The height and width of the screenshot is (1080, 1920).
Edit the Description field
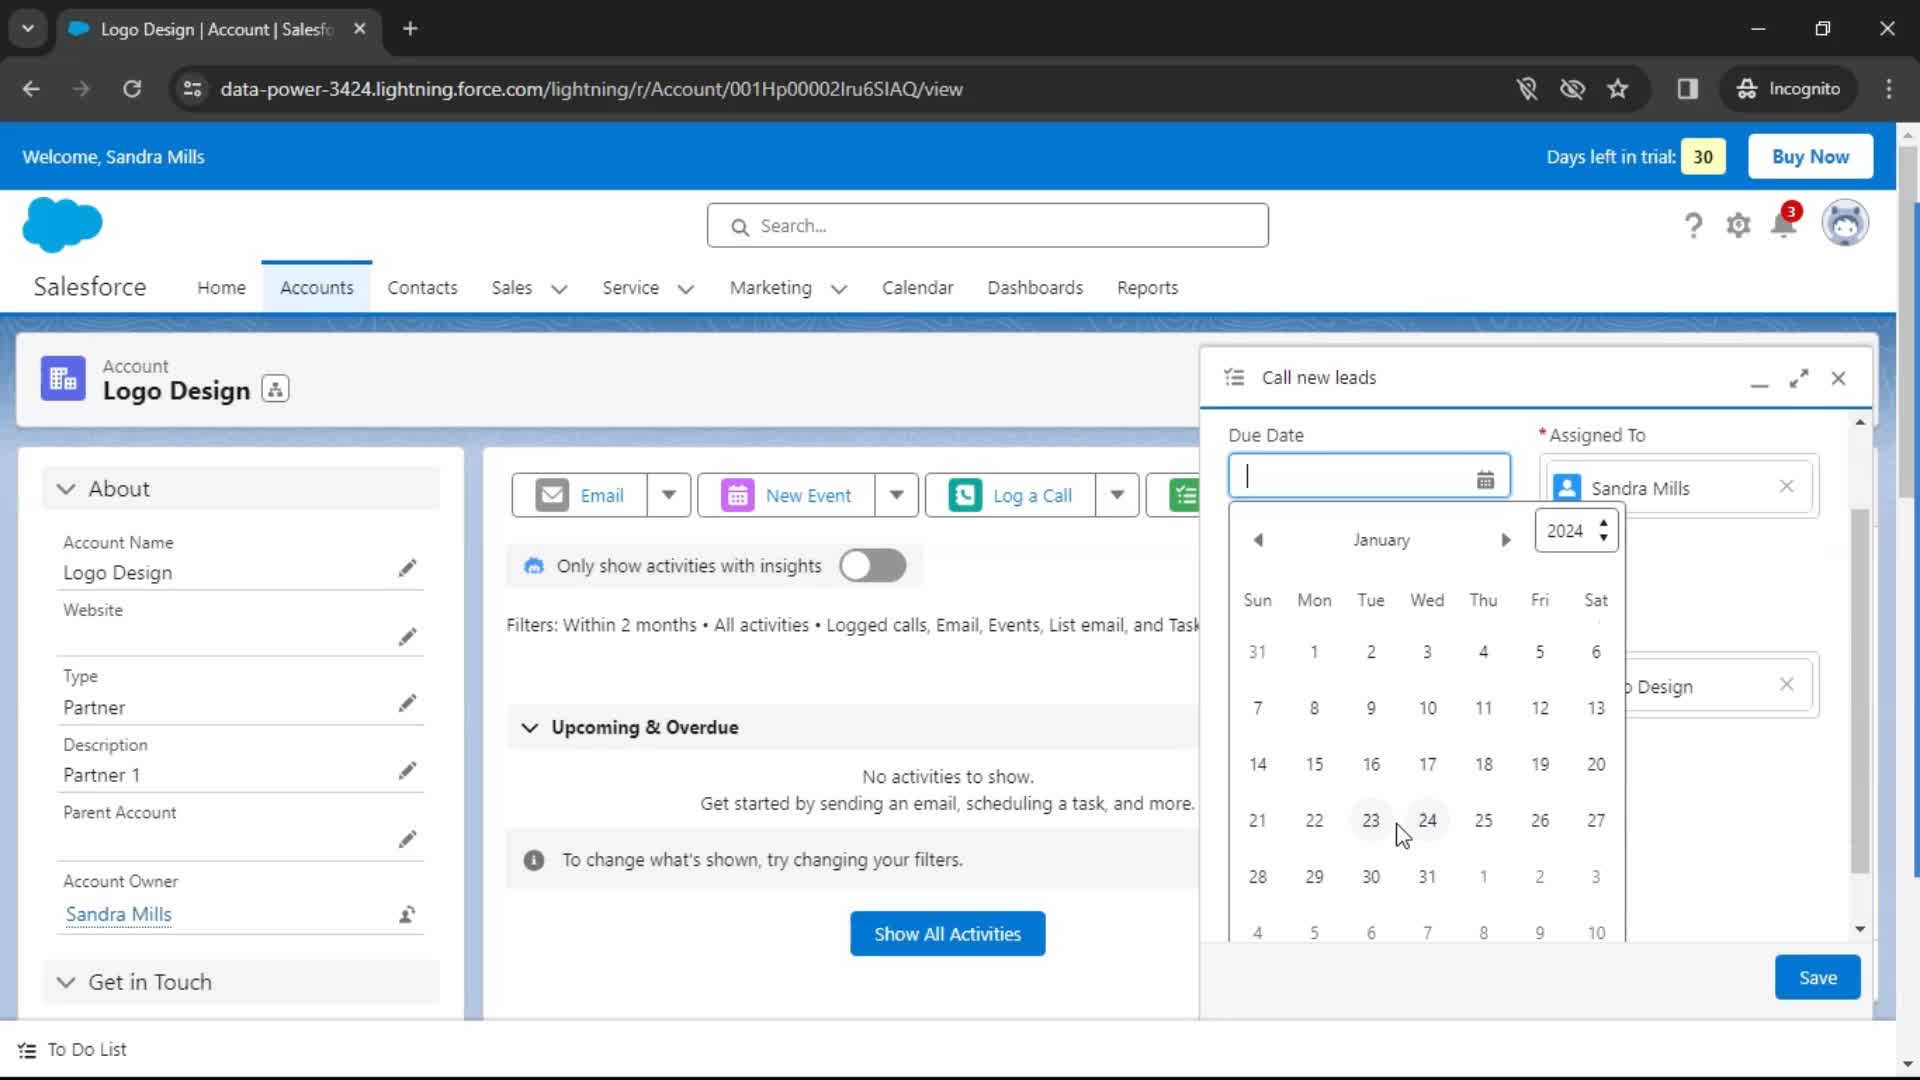click(x=407, y=771)
